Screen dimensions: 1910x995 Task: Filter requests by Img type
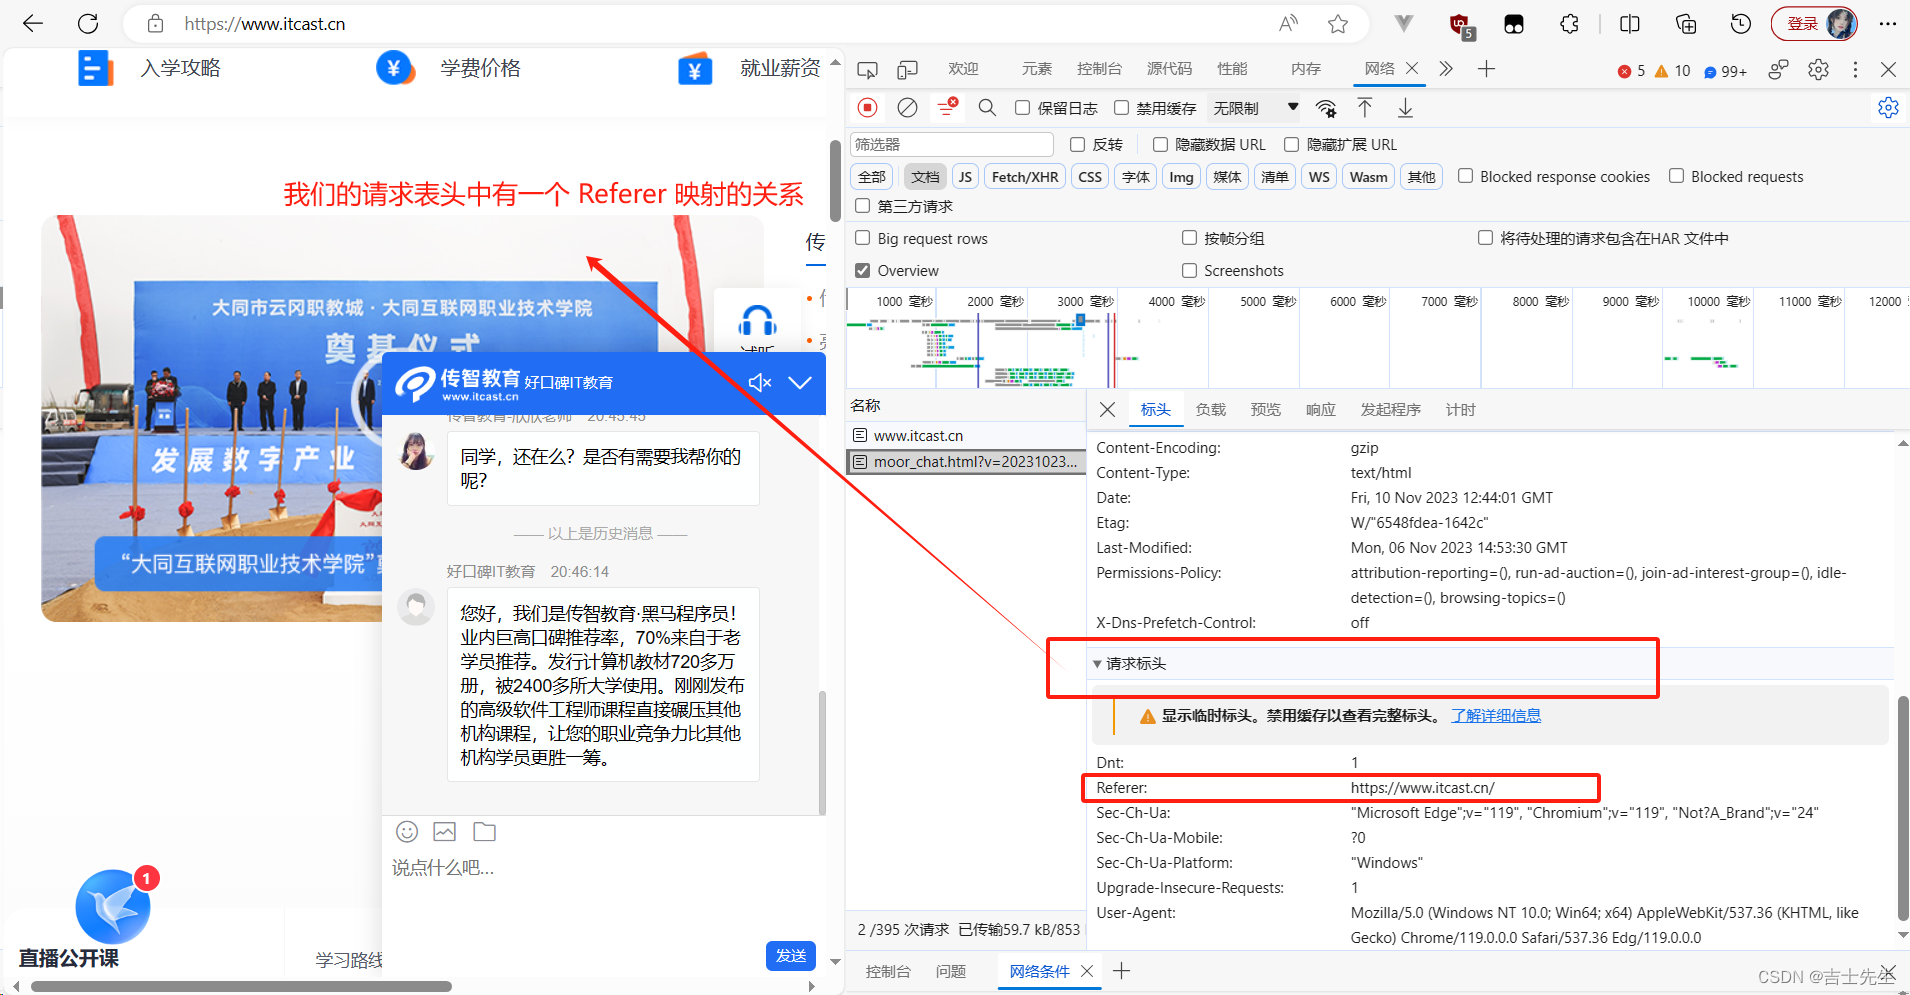tap(1181, 176)
